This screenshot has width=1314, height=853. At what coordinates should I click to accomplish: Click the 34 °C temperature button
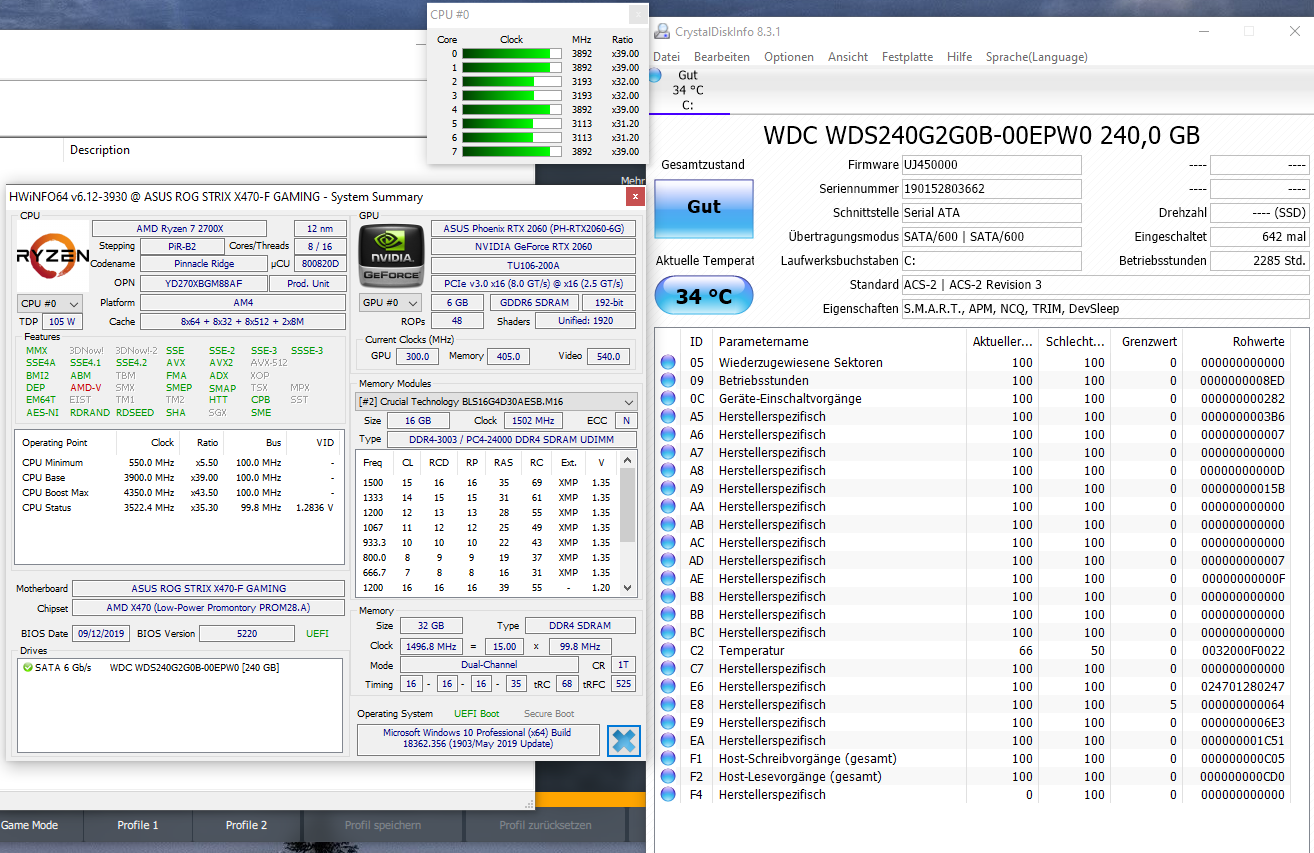703,296
